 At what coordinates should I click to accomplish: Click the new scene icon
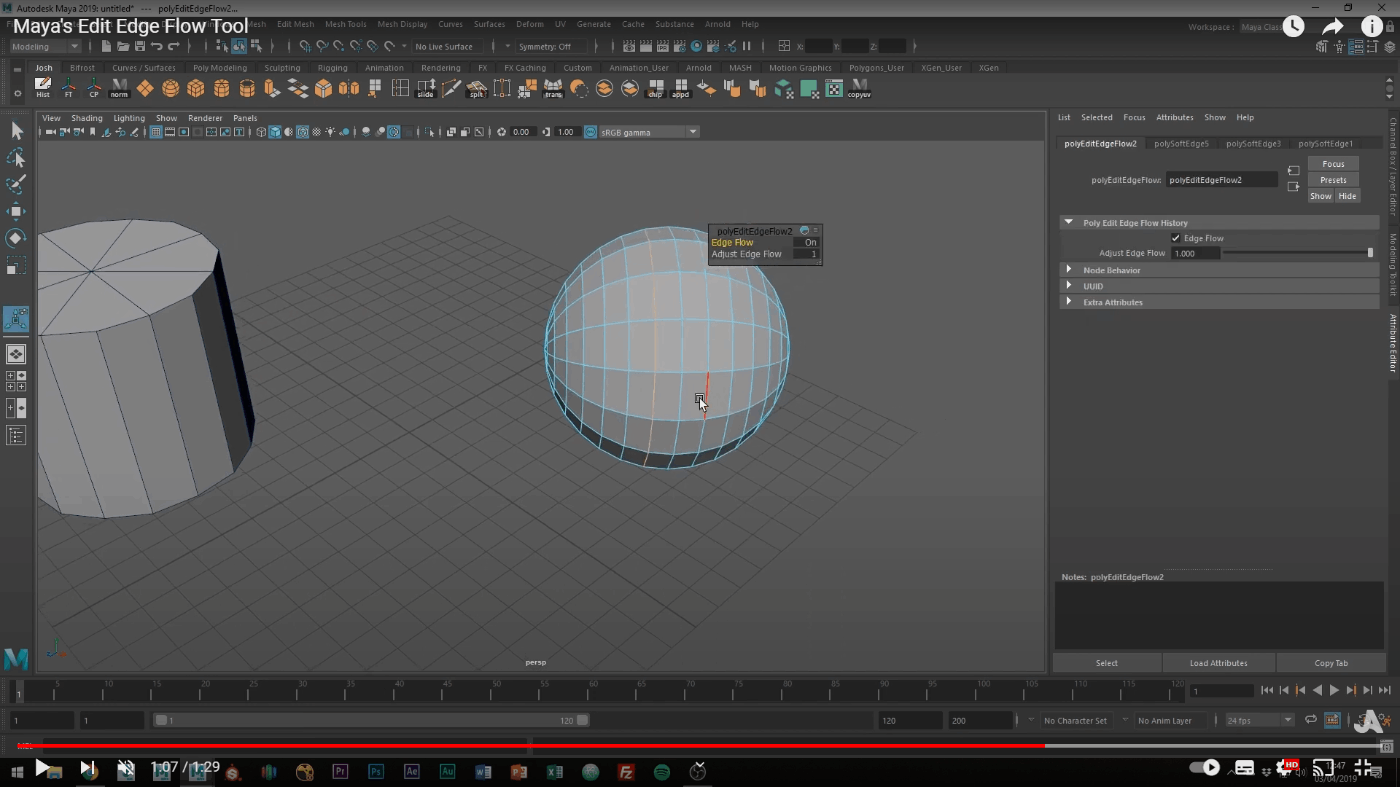106,46
